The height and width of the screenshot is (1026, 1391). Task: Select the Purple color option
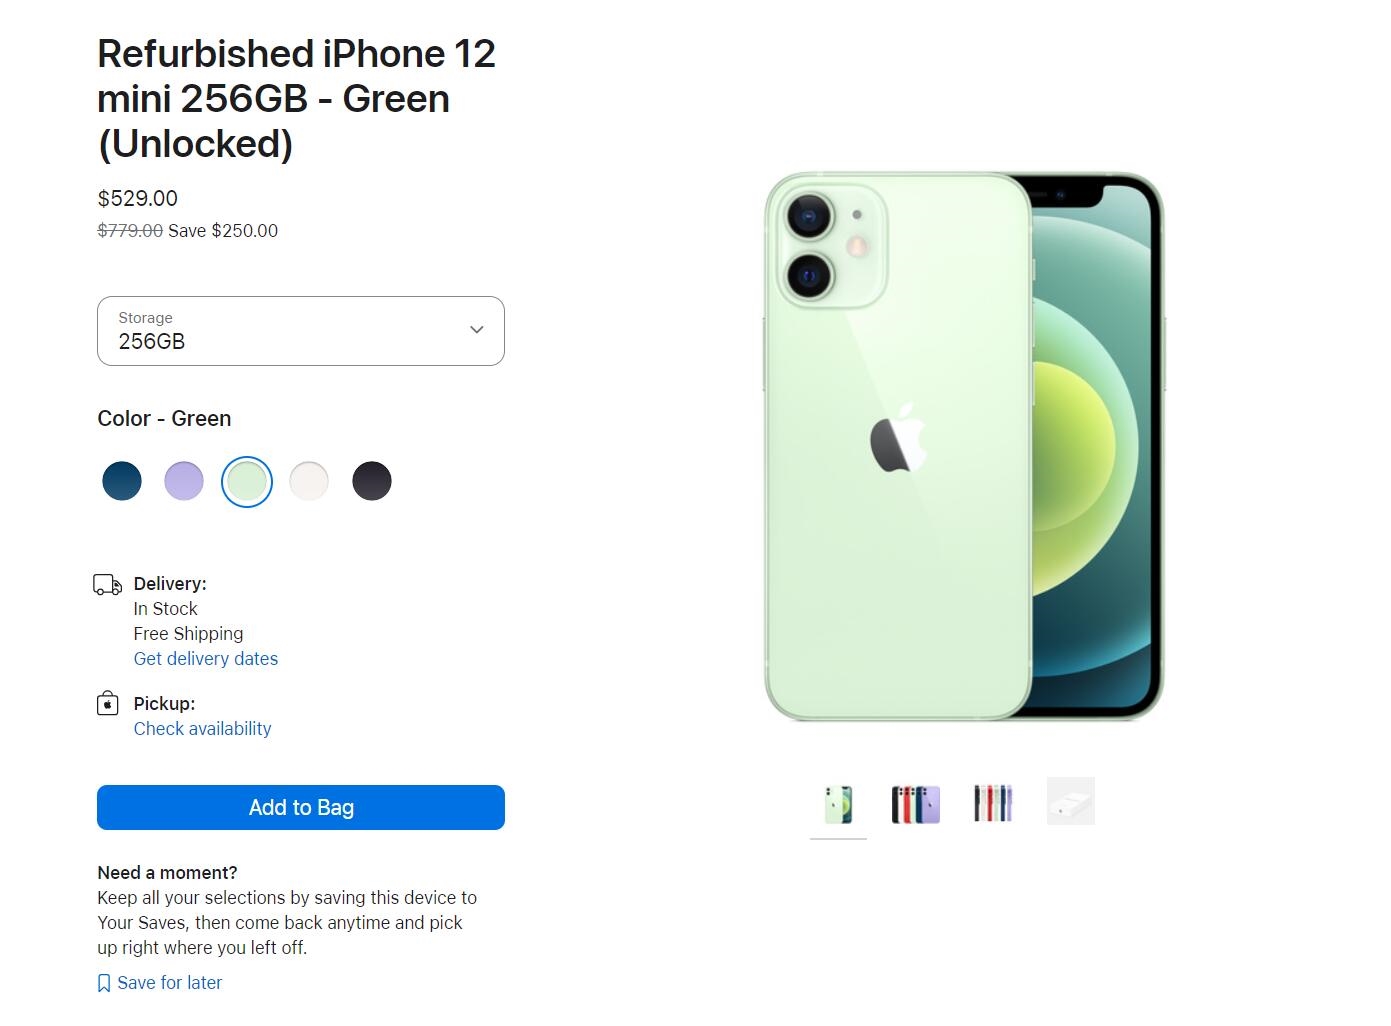tap(184, 481)
